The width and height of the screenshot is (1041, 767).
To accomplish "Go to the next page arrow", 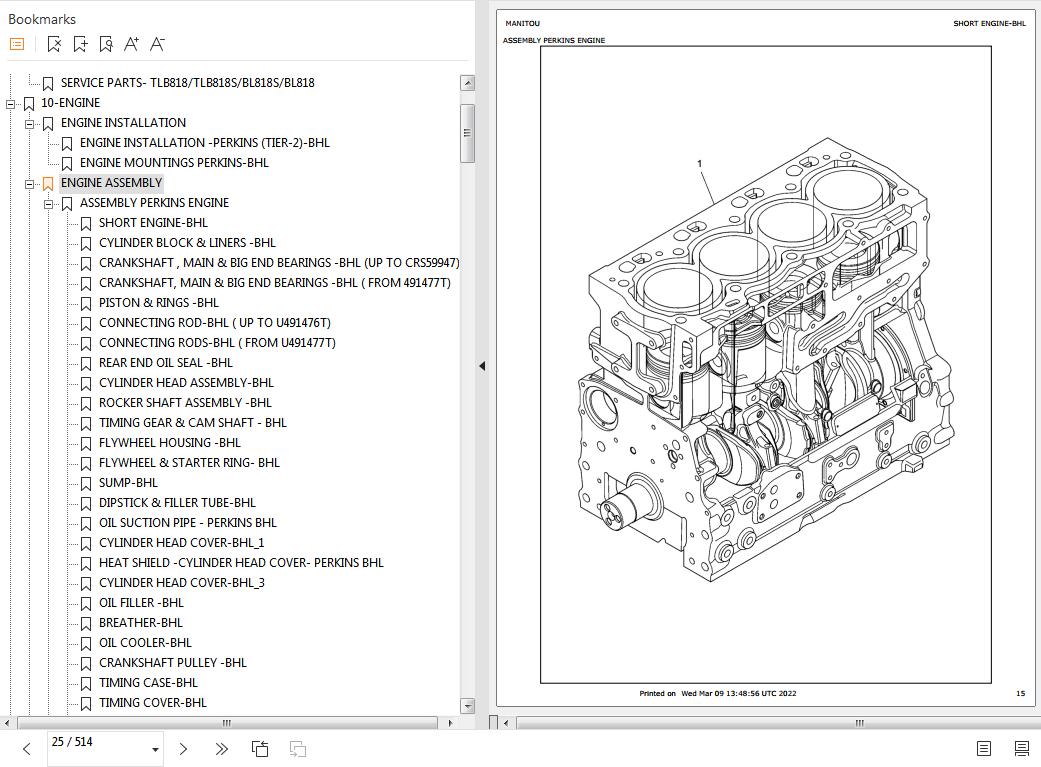I will [183, 749].
